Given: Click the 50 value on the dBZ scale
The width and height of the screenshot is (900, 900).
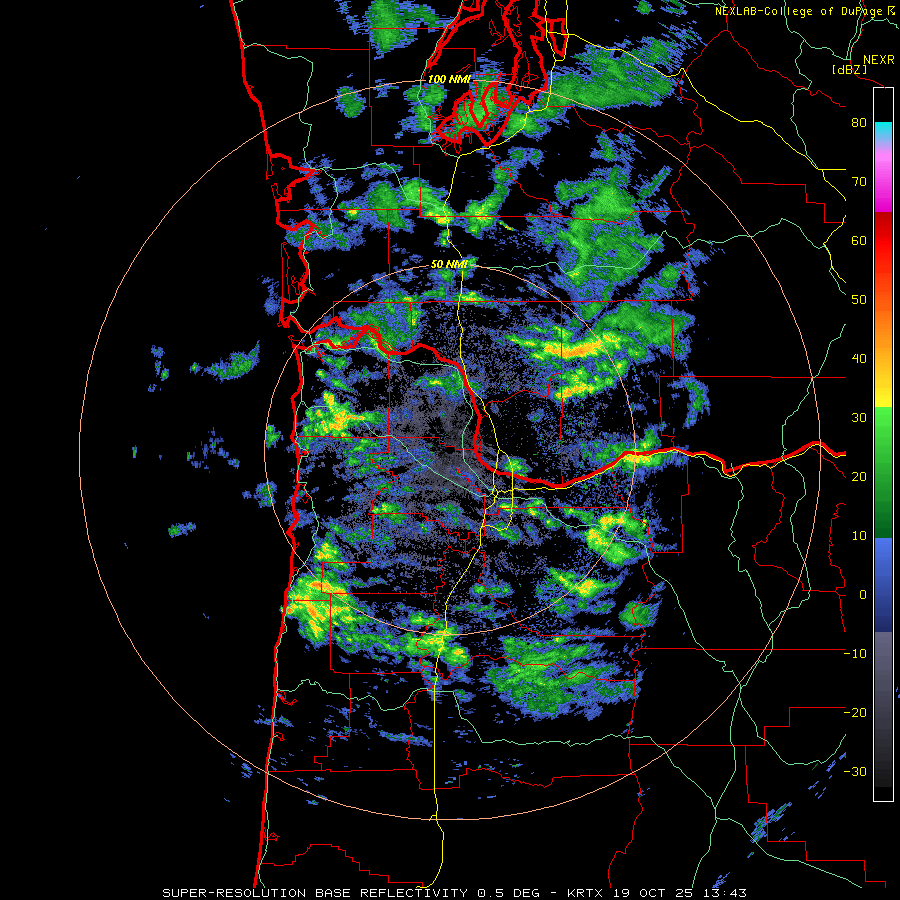Looking at the screenshot, I should tap(859, 300).
